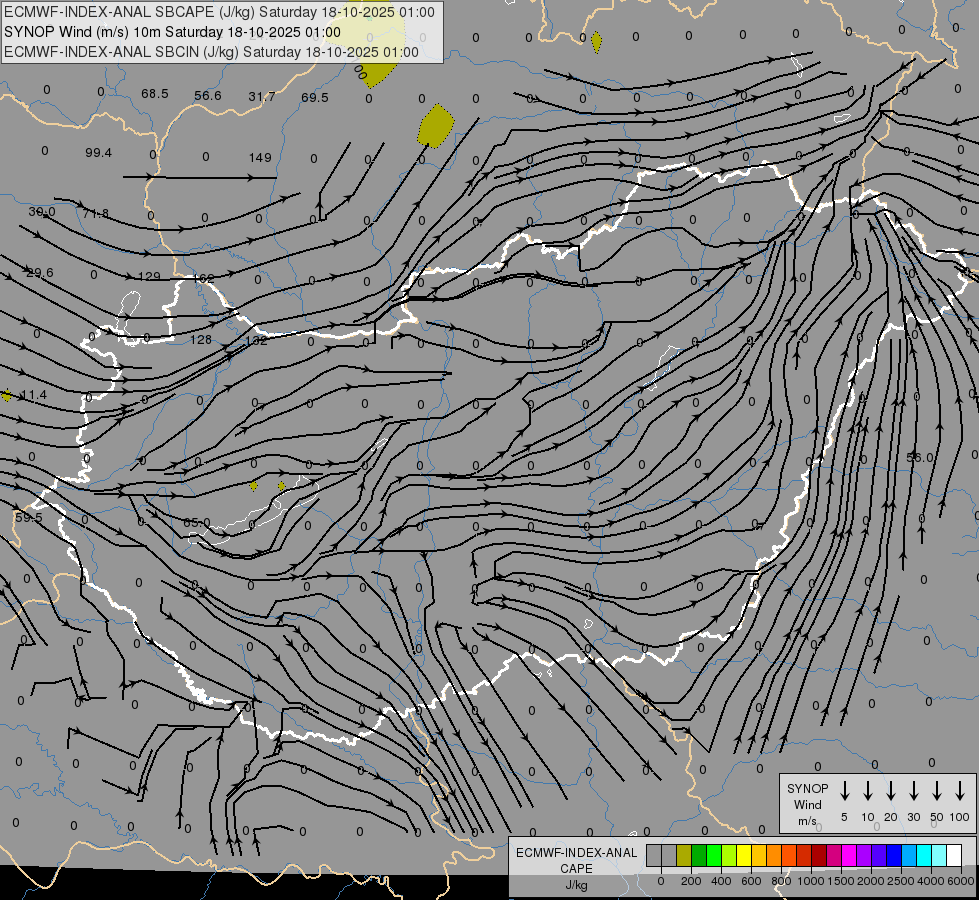Screen dimensions: 979x900
Task: Select the 11.4 value on map
Action: tap(34, 395)
